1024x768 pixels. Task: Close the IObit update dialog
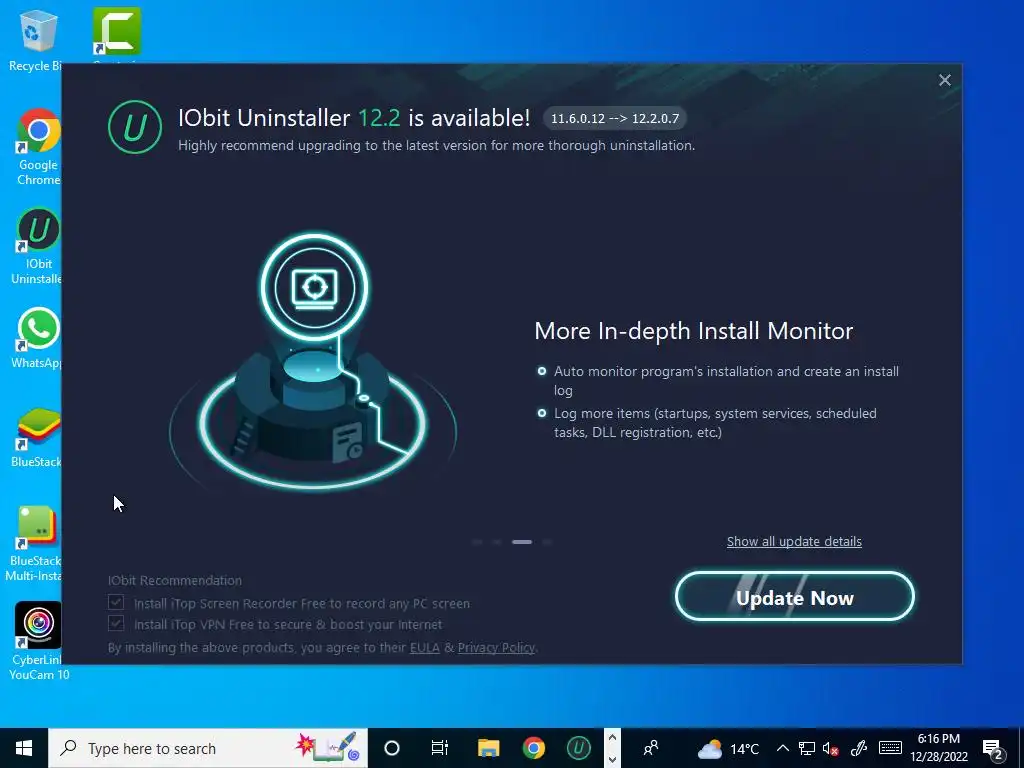pyautogui.click(x=944, y=80)
